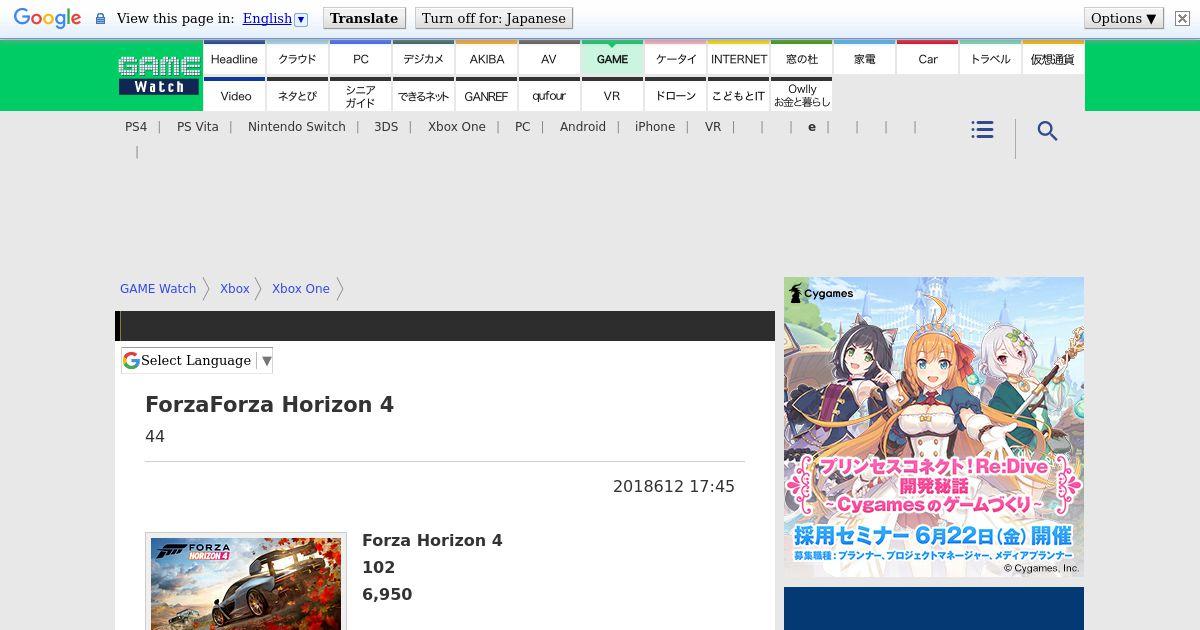1200x630 pixels.
Task: Open the Owlly お金と暮らし tab
Action: [801, 95]
